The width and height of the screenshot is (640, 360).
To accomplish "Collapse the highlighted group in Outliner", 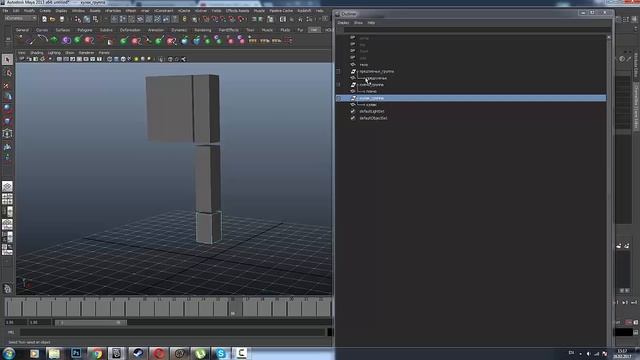I will point(338,98).
